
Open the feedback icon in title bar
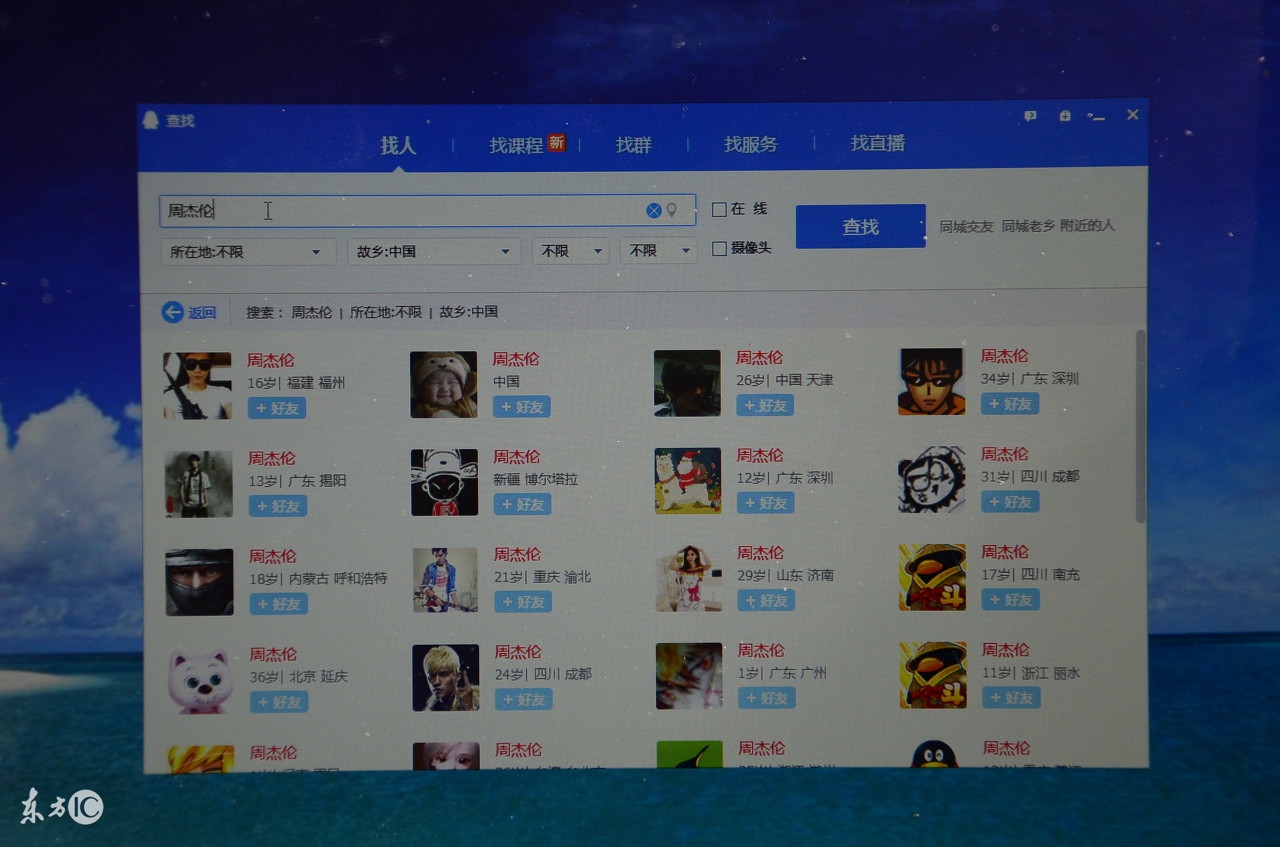point(1030,116)
